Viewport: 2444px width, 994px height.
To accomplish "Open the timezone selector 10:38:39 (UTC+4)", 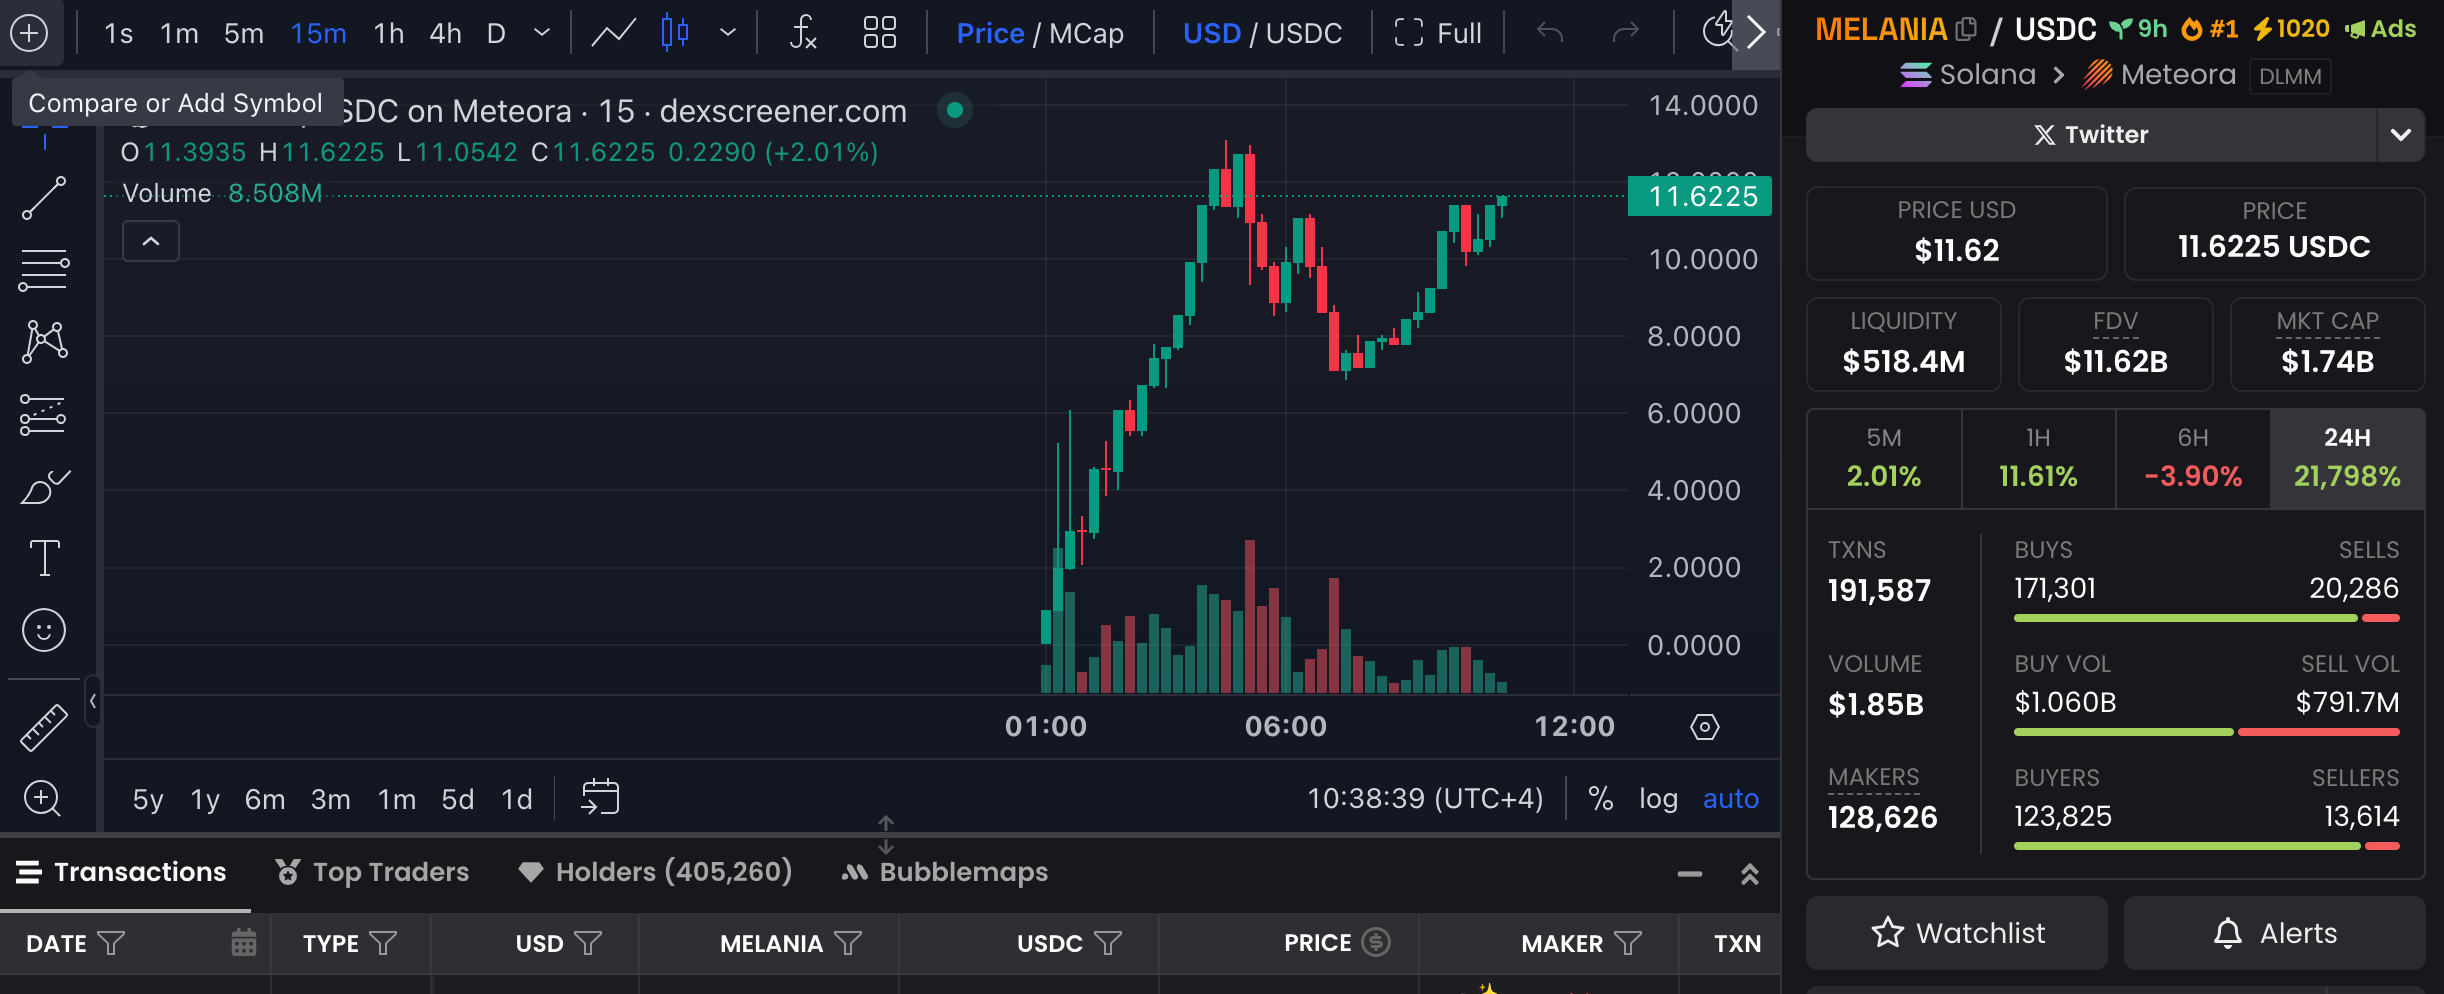I will (x=1425, y=798).
